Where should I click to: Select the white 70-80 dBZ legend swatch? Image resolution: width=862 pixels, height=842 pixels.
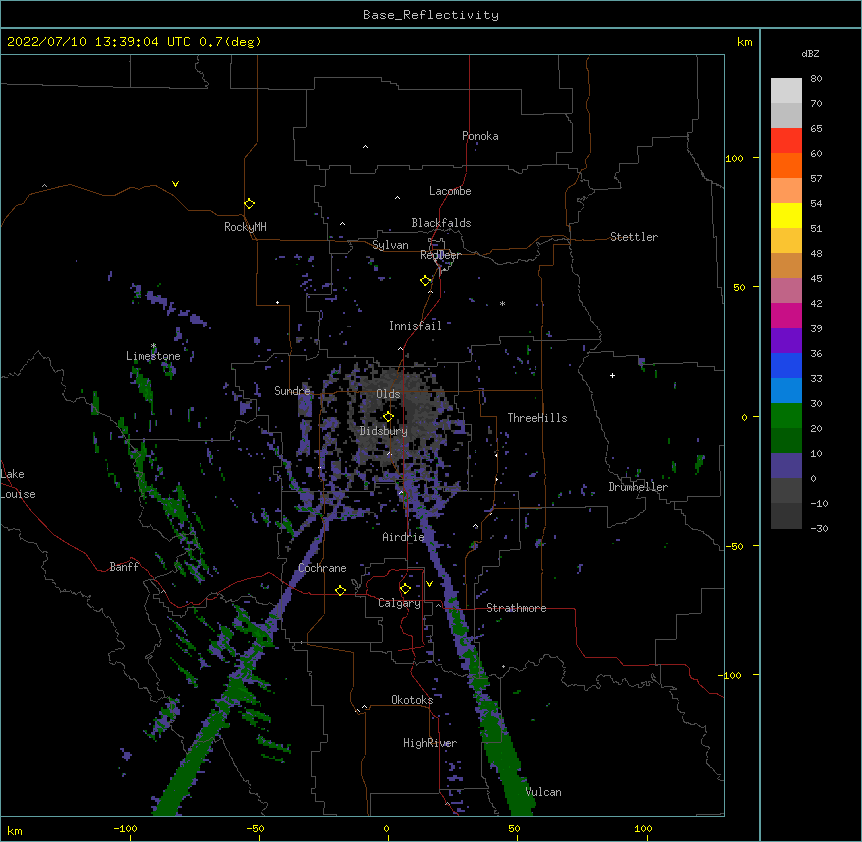point(786,91)
